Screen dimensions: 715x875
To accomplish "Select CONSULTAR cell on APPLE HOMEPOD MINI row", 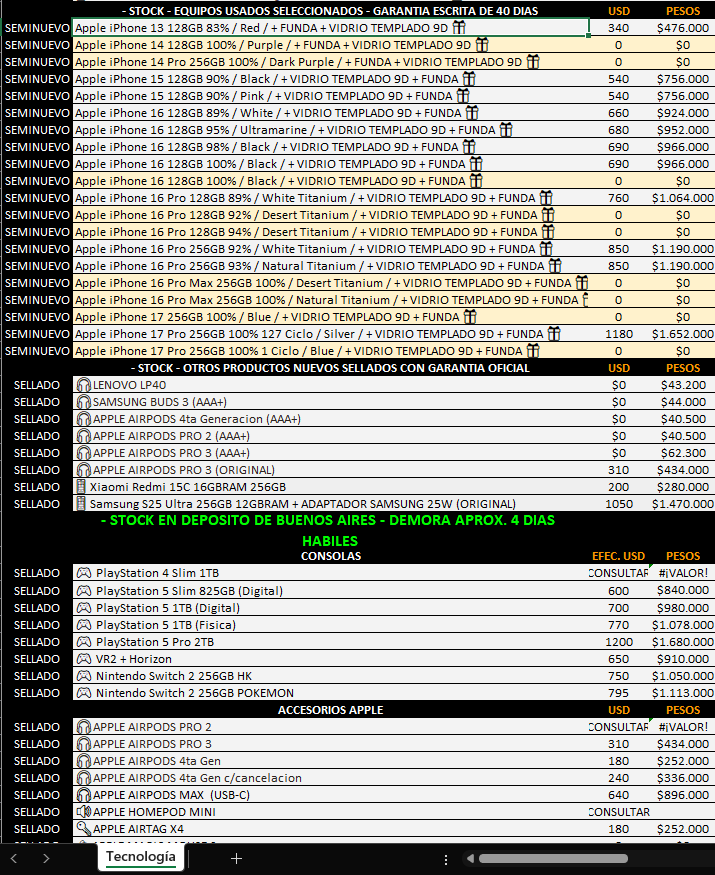I will 618,812.
